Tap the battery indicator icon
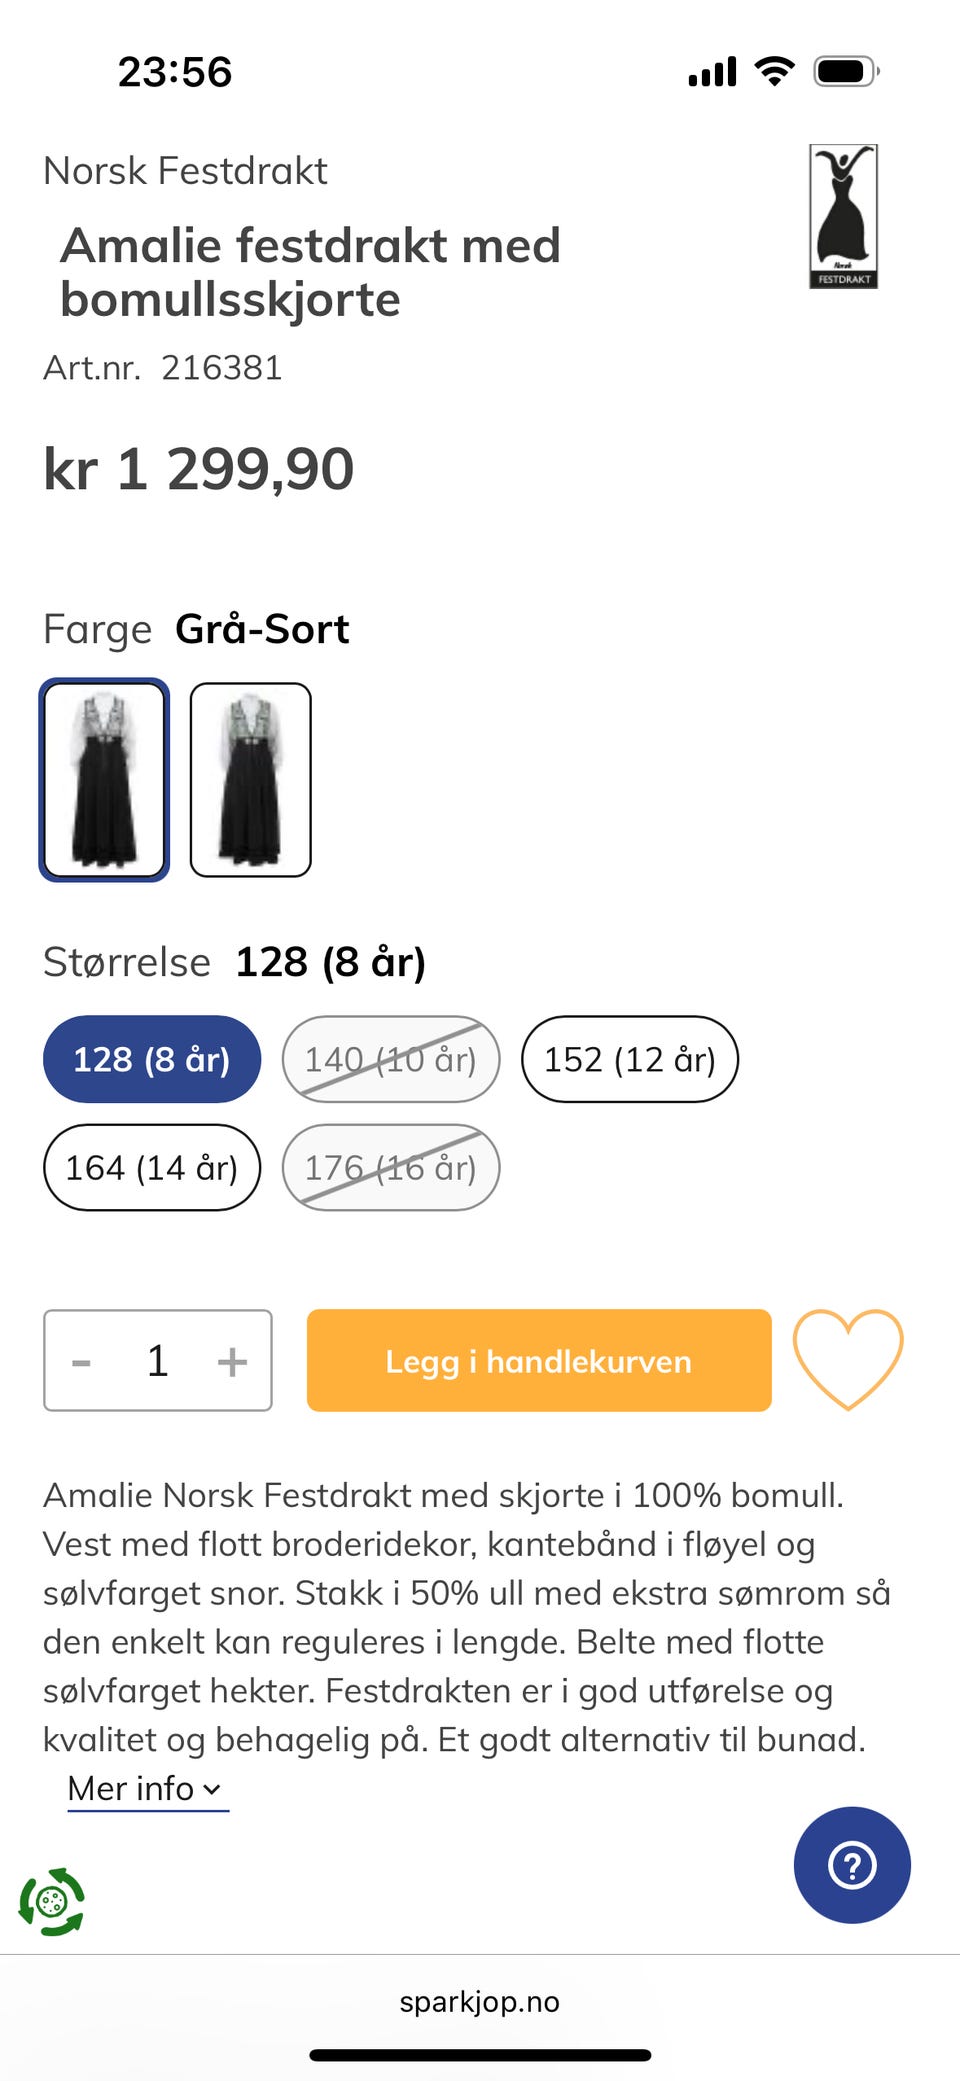 [x=846, y=71]
